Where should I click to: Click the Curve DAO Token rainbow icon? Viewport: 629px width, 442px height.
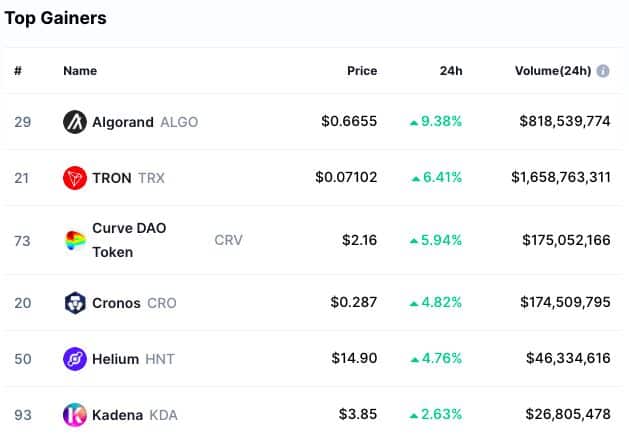[75, 240]
